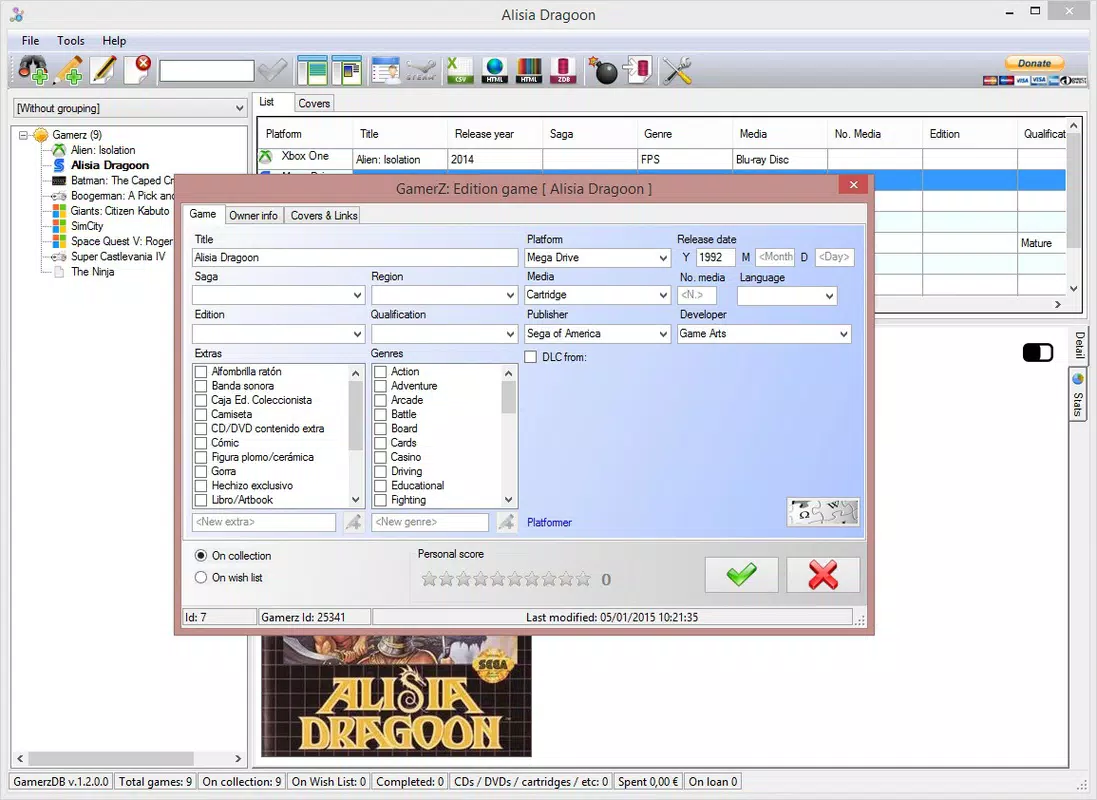Click the Xbox icon in the Alien: Isolation row
1097x800 pixels.
(266, 156)
